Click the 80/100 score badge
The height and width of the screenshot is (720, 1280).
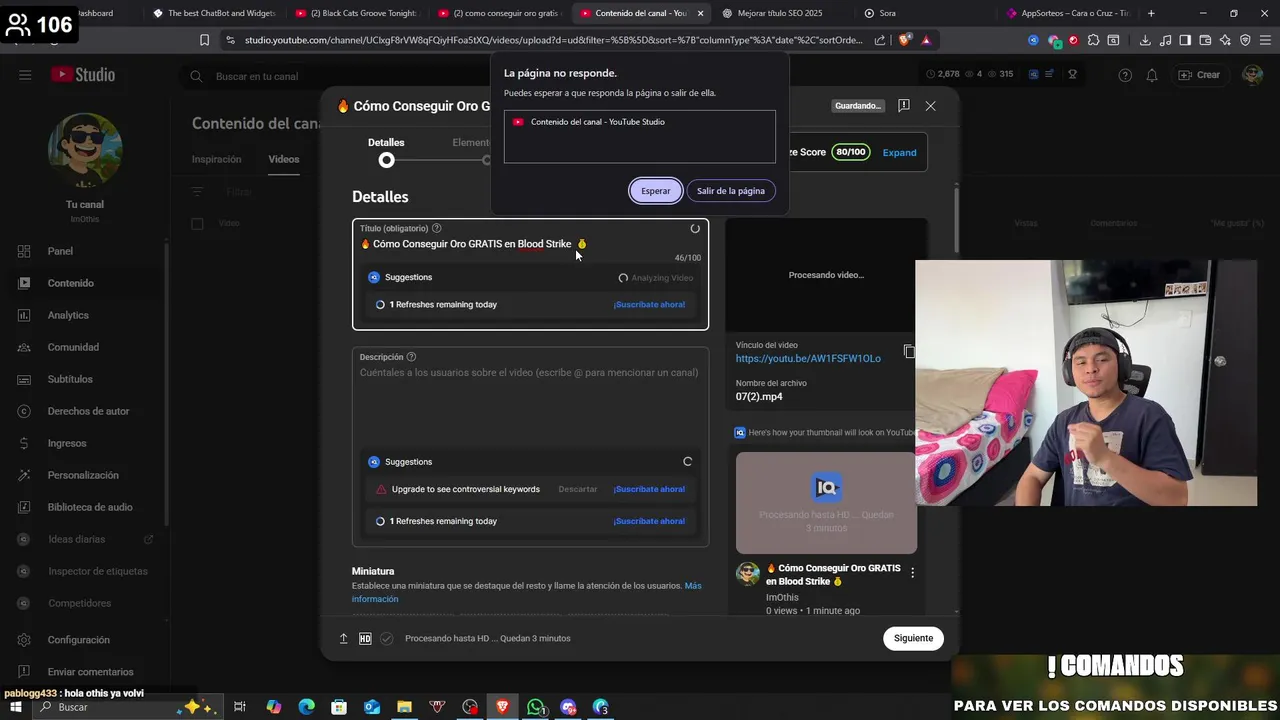click(x=851, y=152)
